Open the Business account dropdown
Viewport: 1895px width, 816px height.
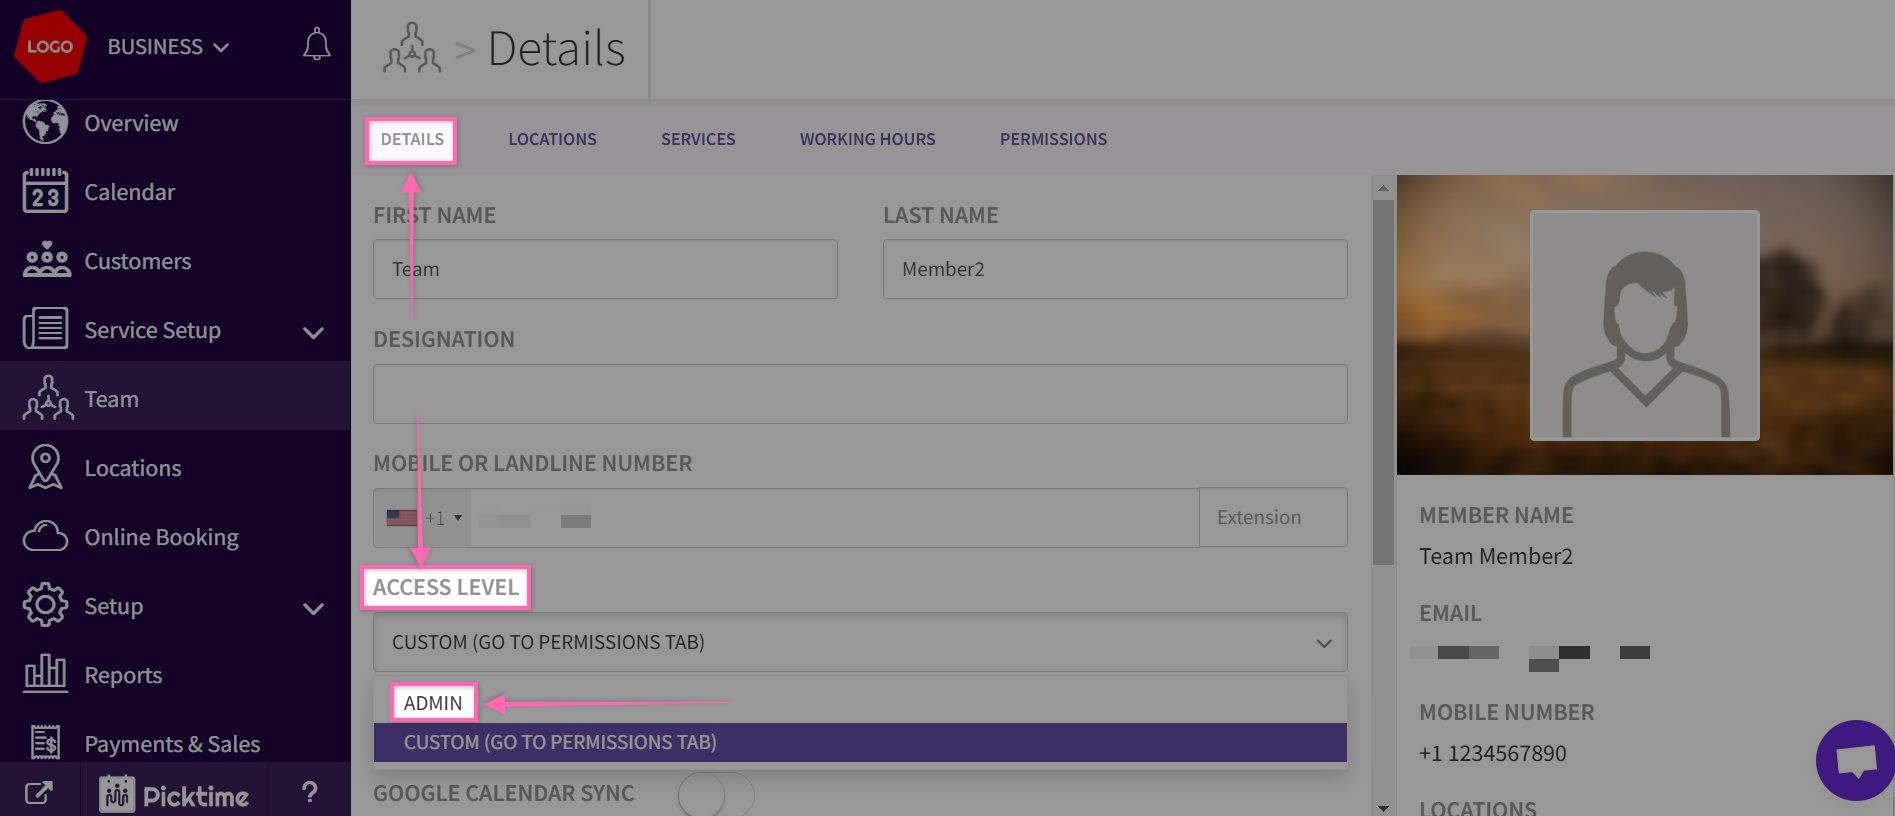pyautogui.click(x=168, y=47)
